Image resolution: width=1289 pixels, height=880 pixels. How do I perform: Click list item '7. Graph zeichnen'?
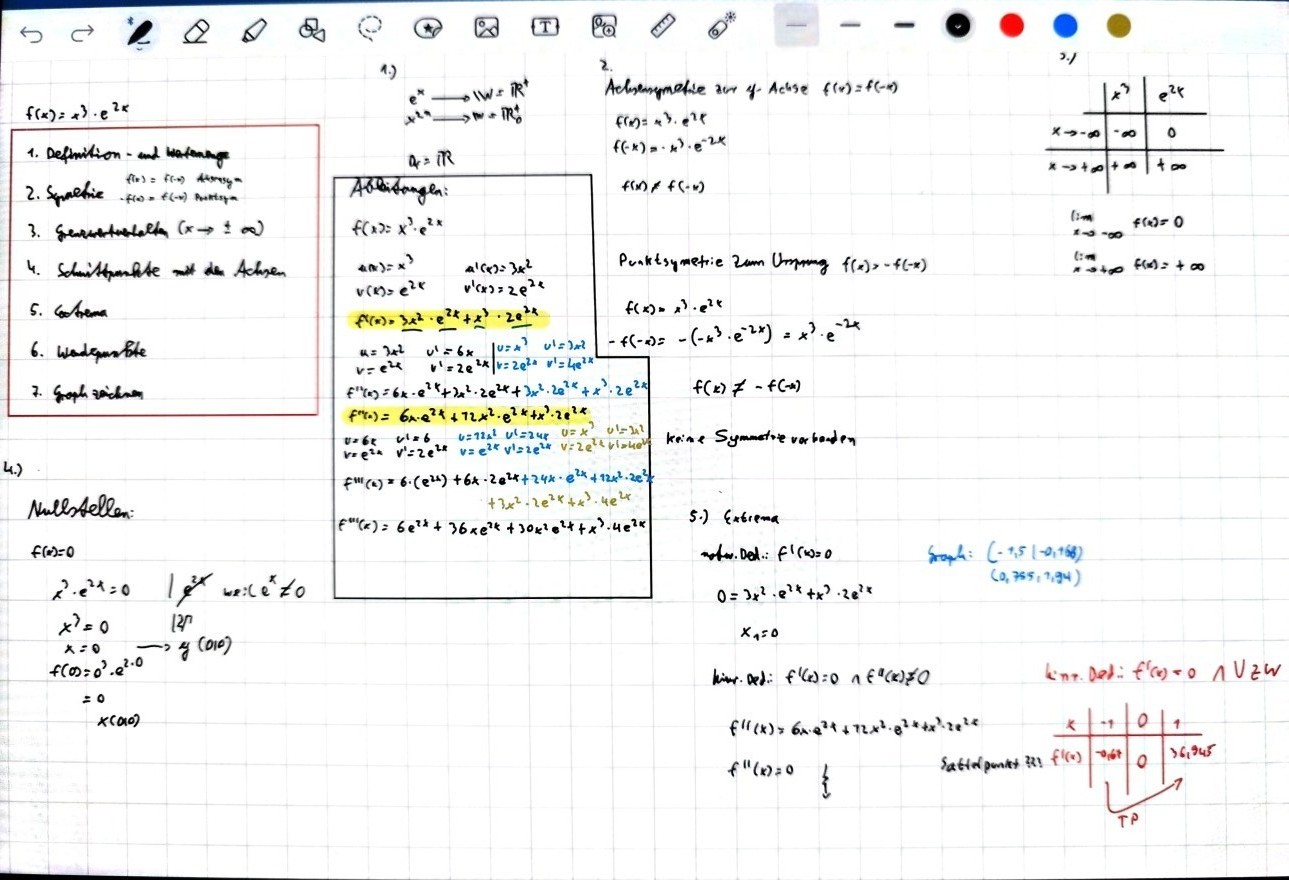pyautogui.click(x=86, y=393)
